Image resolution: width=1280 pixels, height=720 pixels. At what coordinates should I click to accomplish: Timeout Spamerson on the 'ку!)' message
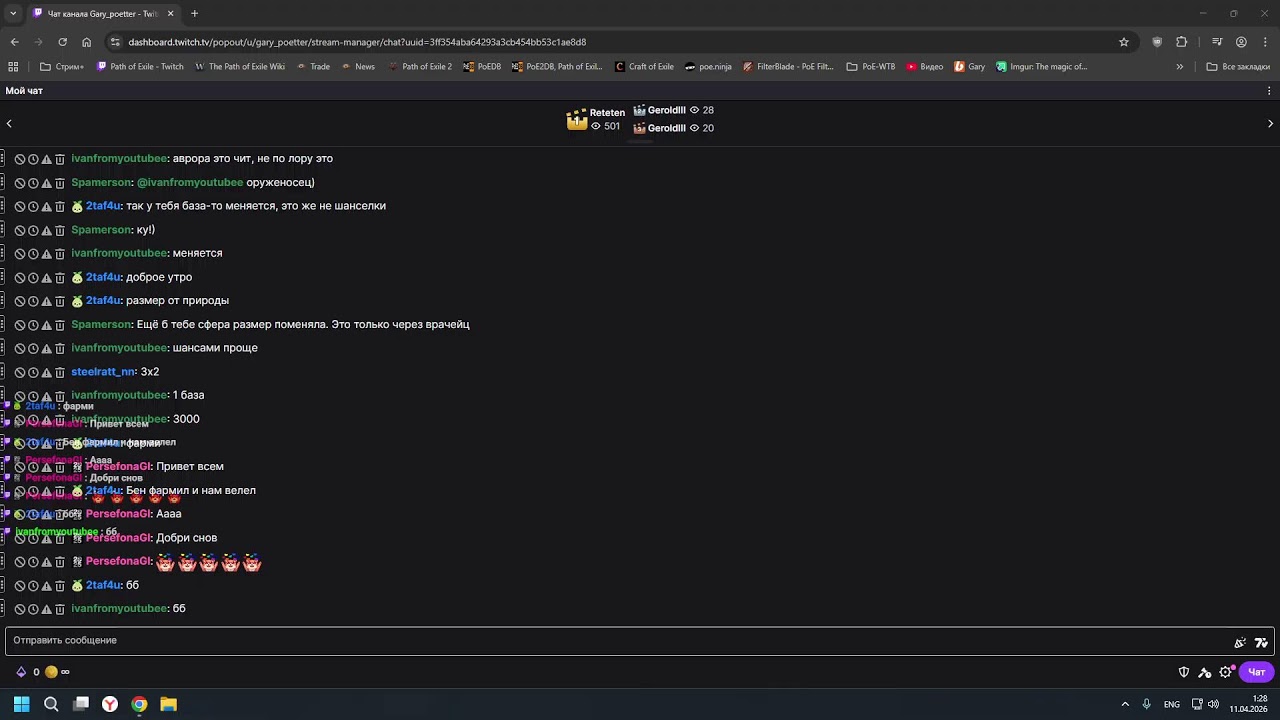pyautogui.click(x=33, y=230)
